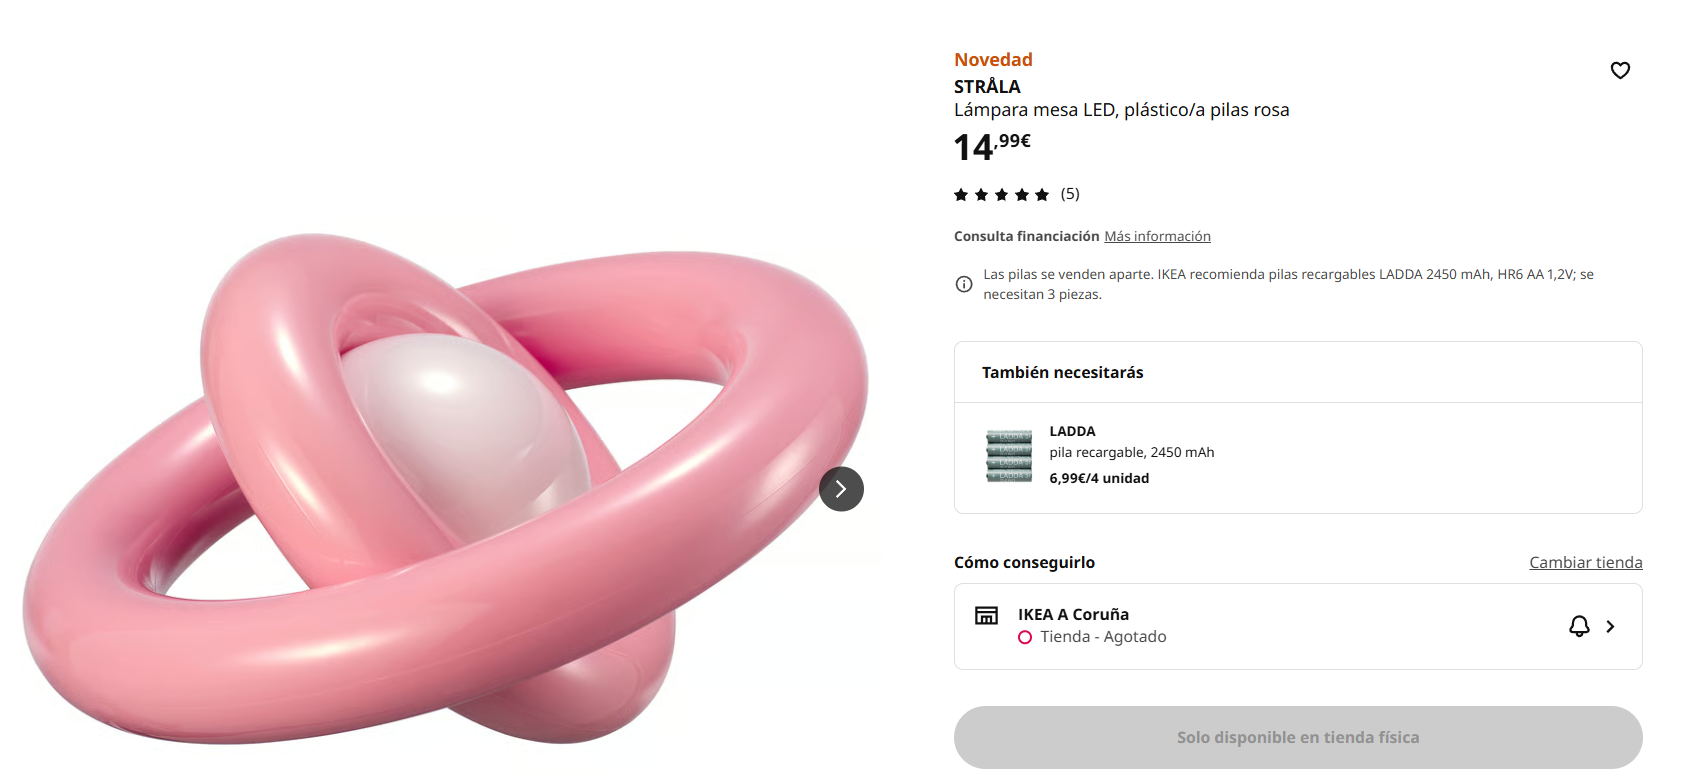
Task: Click Solo disponible en tienda física button
Action: 1298,737
